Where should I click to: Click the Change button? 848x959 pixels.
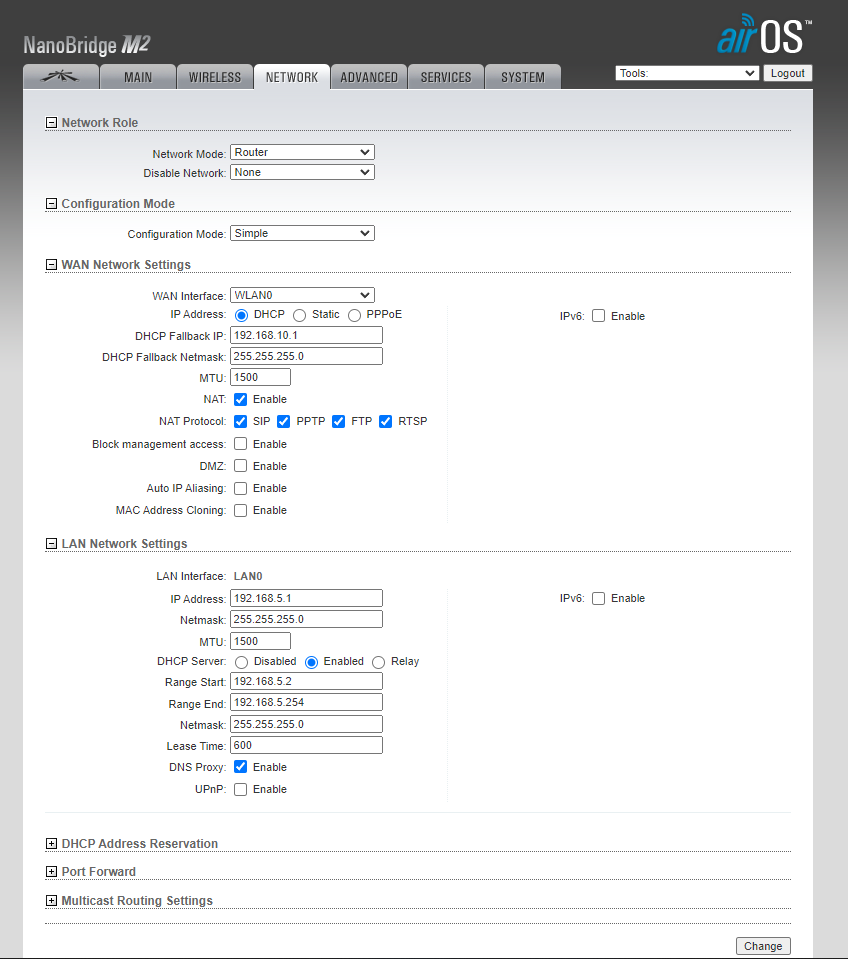pos(763,946)
